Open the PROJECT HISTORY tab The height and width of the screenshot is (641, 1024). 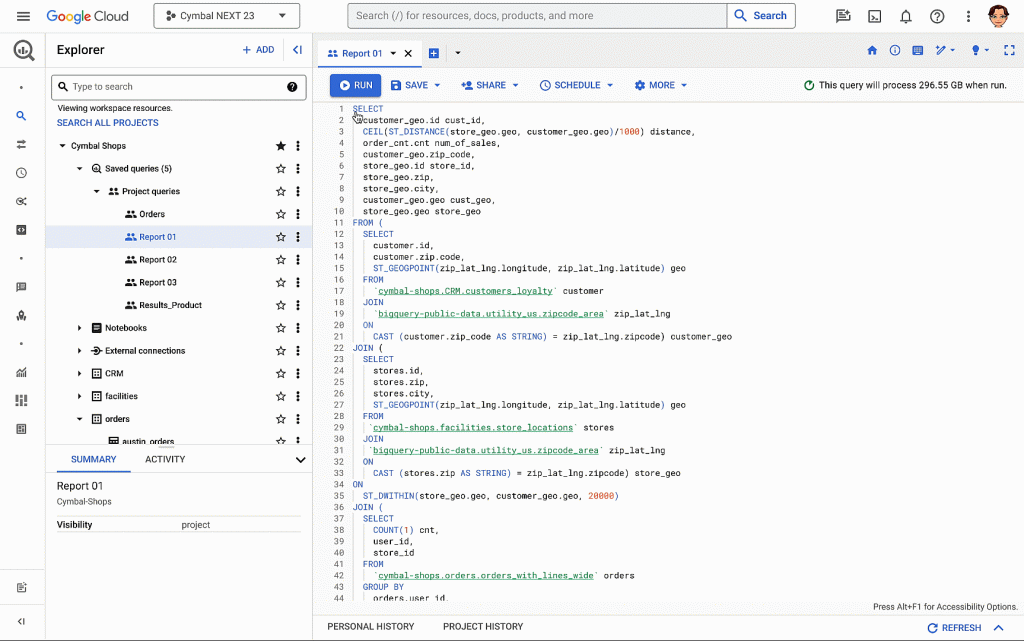tap(483, 627)
